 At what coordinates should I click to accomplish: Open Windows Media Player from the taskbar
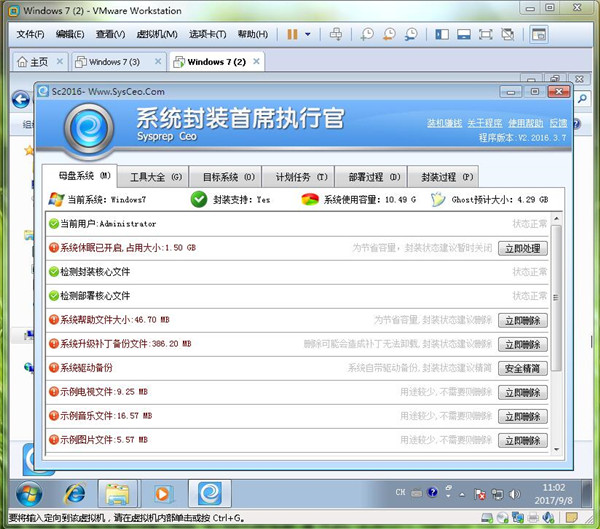(163, 494)
